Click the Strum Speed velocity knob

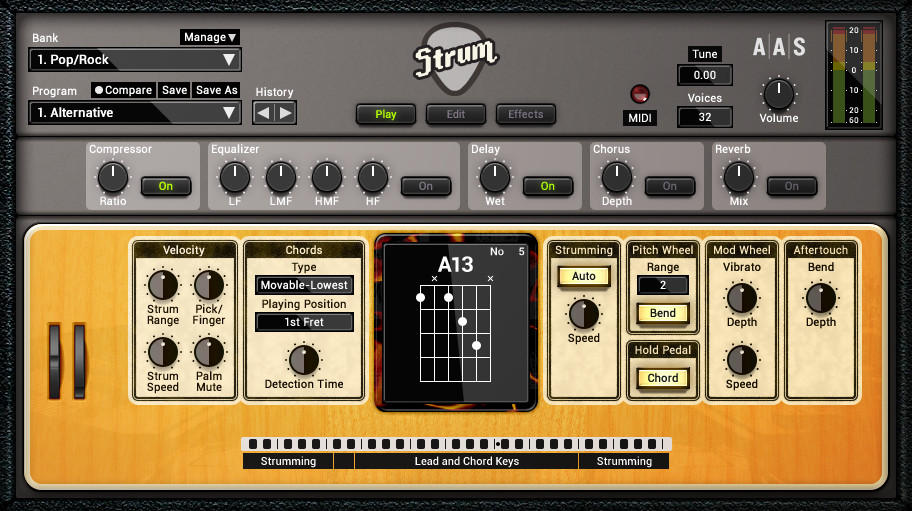163,352
